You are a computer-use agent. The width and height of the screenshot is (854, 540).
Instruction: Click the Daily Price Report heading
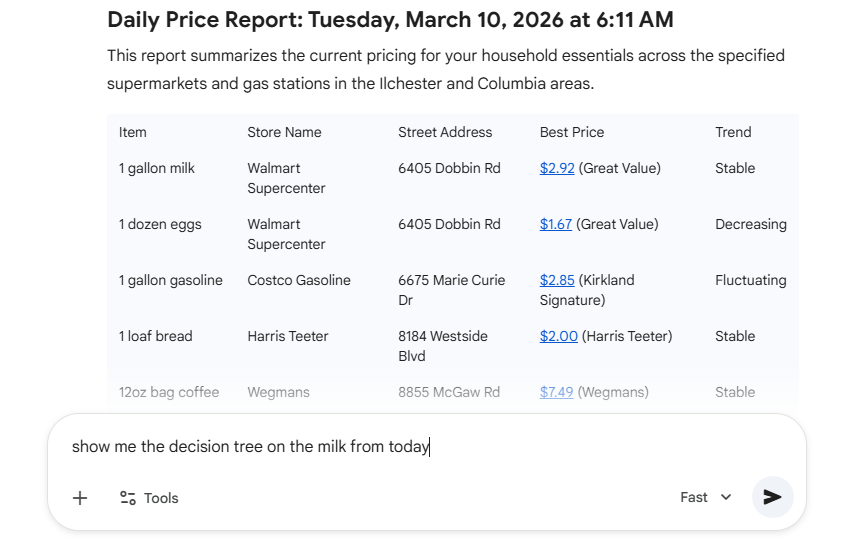point(390,20)
